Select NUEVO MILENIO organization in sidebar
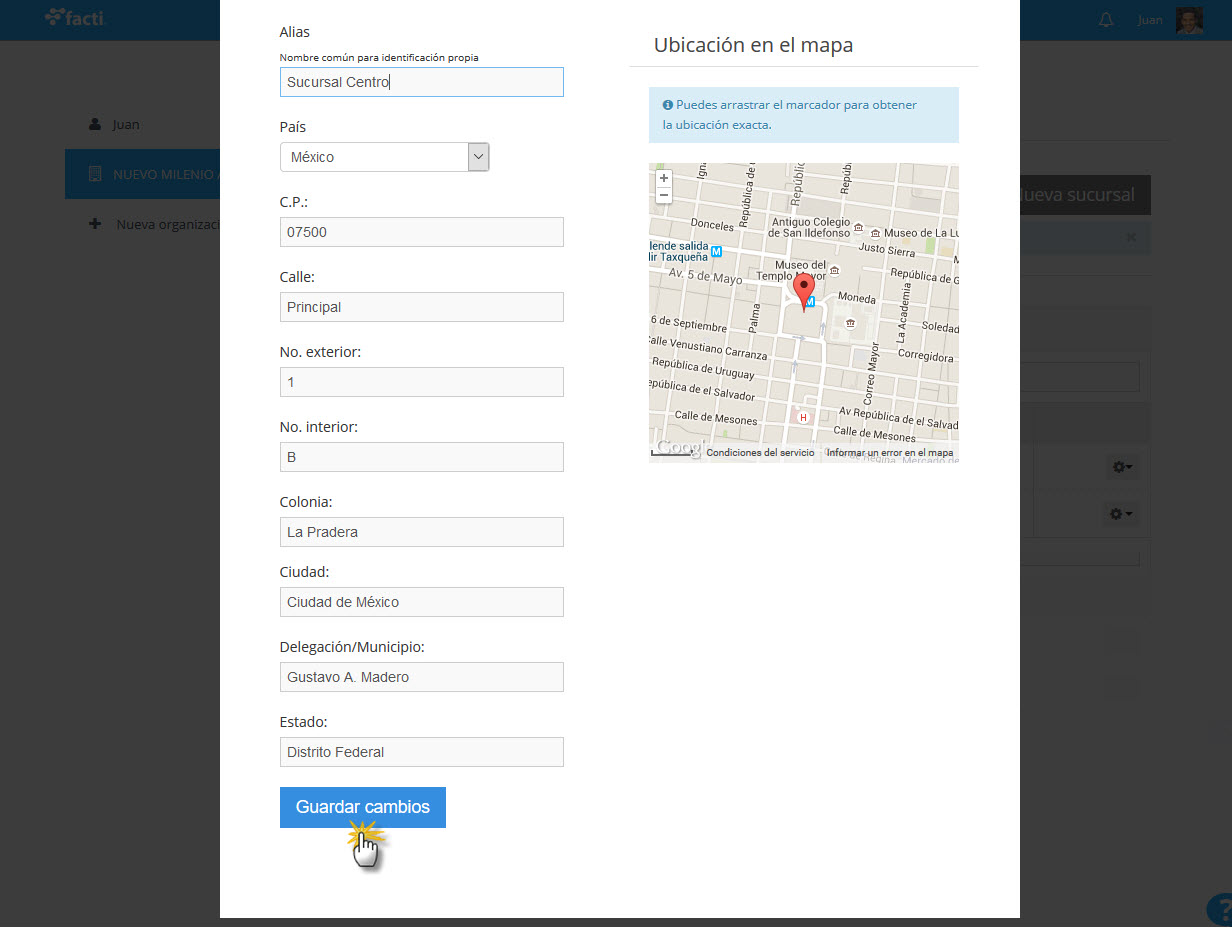Image resolution: width=1232 pixels, height=931 pixels. [x=142, y=174]
